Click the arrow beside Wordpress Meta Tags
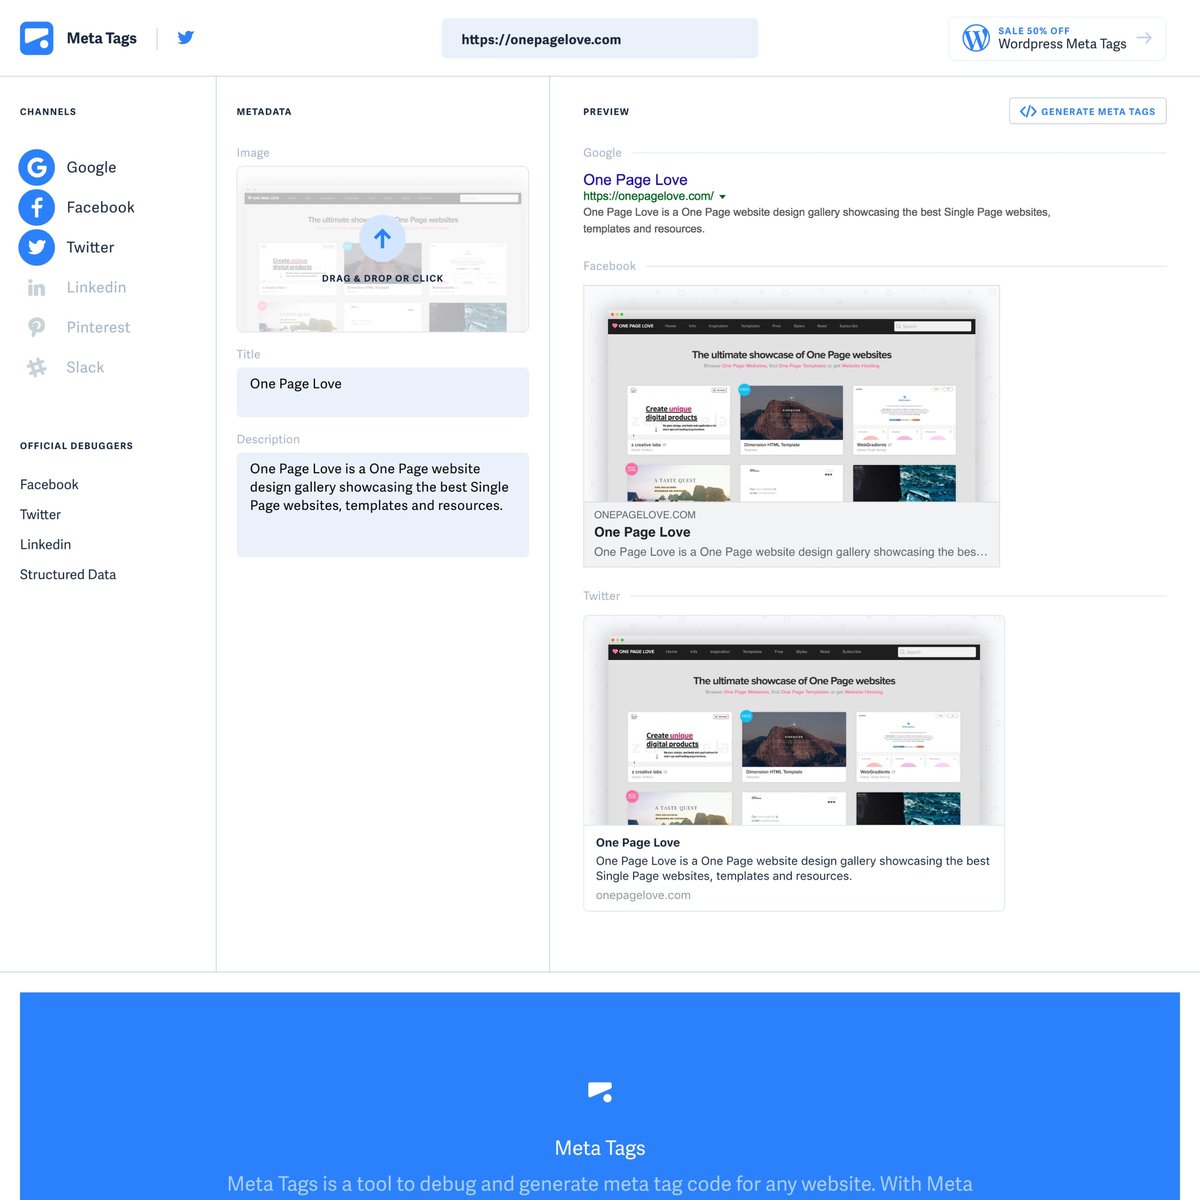Image resolution: width=1200 pixels, height=1200 pixels. point(1144,38)
